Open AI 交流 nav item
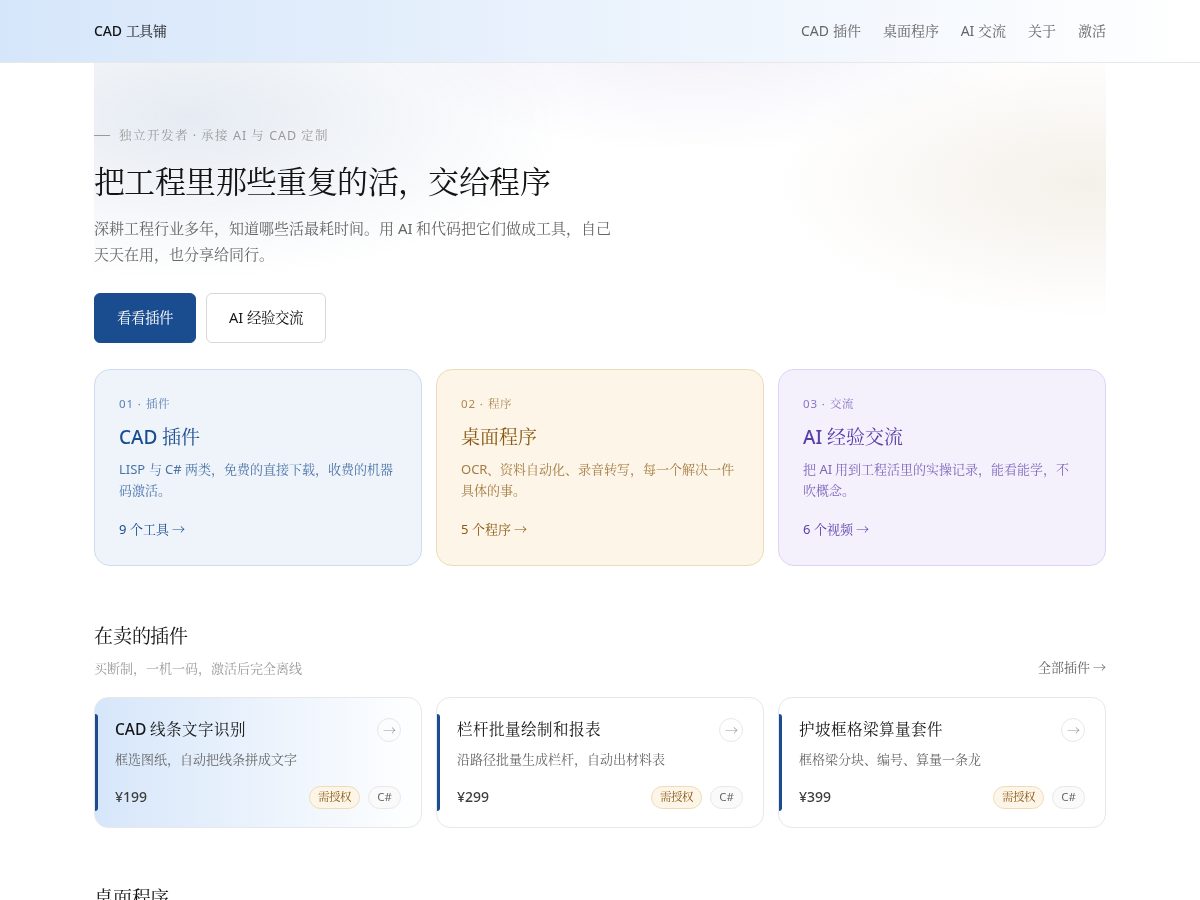Screen dimensions: 1200x900 click(983, 31)
